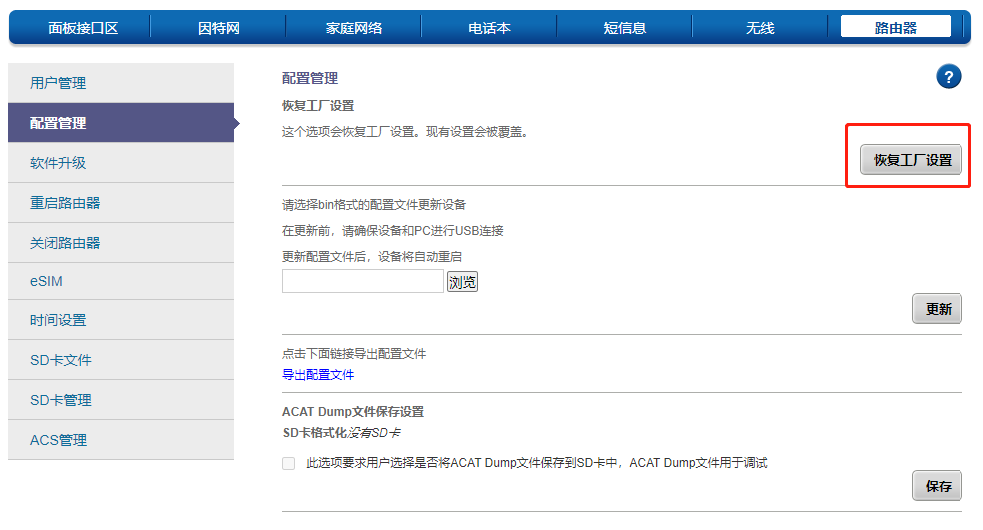Click the 浏览 browse button
This screenshot has height=530, width=983.
coord(462,282)
